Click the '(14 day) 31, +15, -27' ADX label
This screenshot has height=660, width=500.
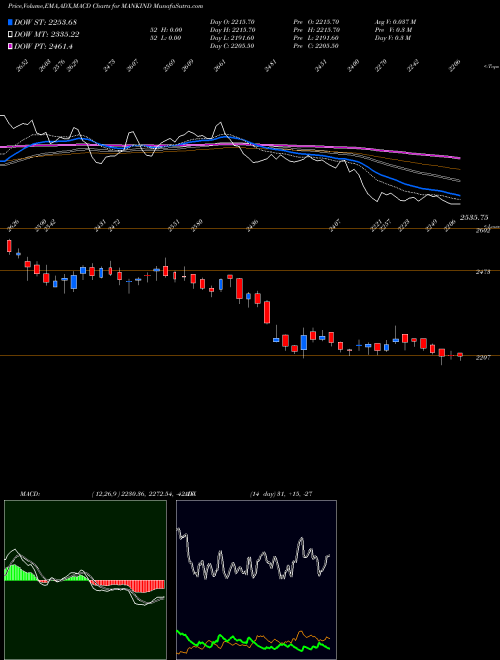click(x=281, y=494)
